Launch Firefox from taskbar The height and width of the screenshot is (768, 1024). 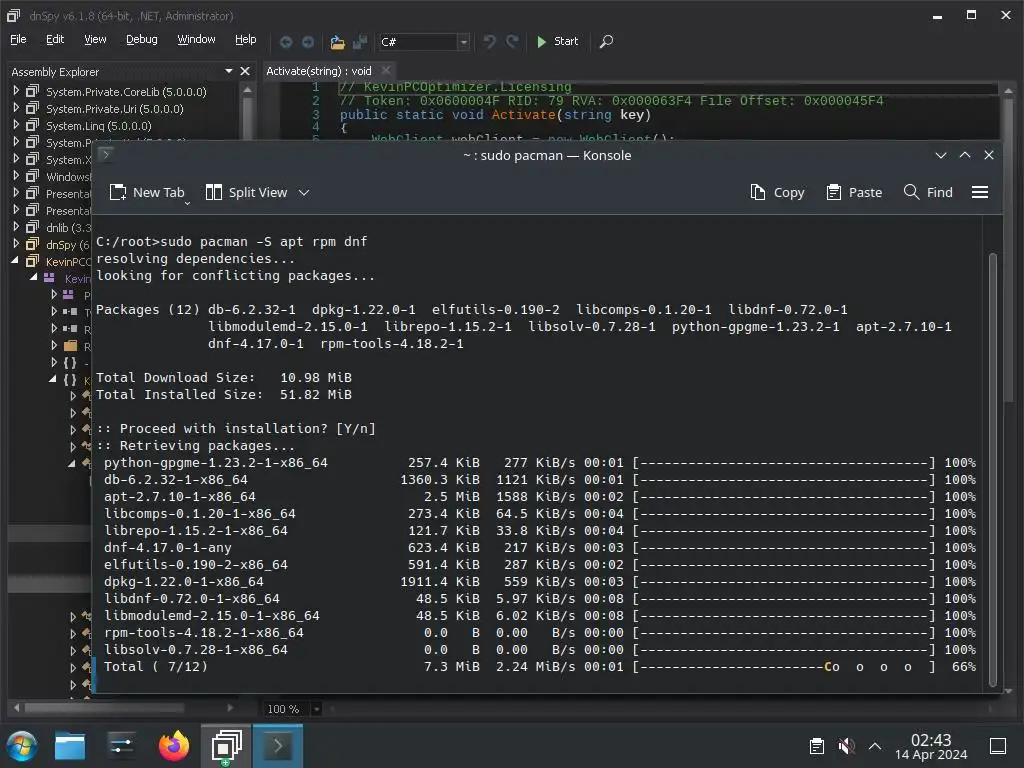pyautogui.click(x=174, y=746)
